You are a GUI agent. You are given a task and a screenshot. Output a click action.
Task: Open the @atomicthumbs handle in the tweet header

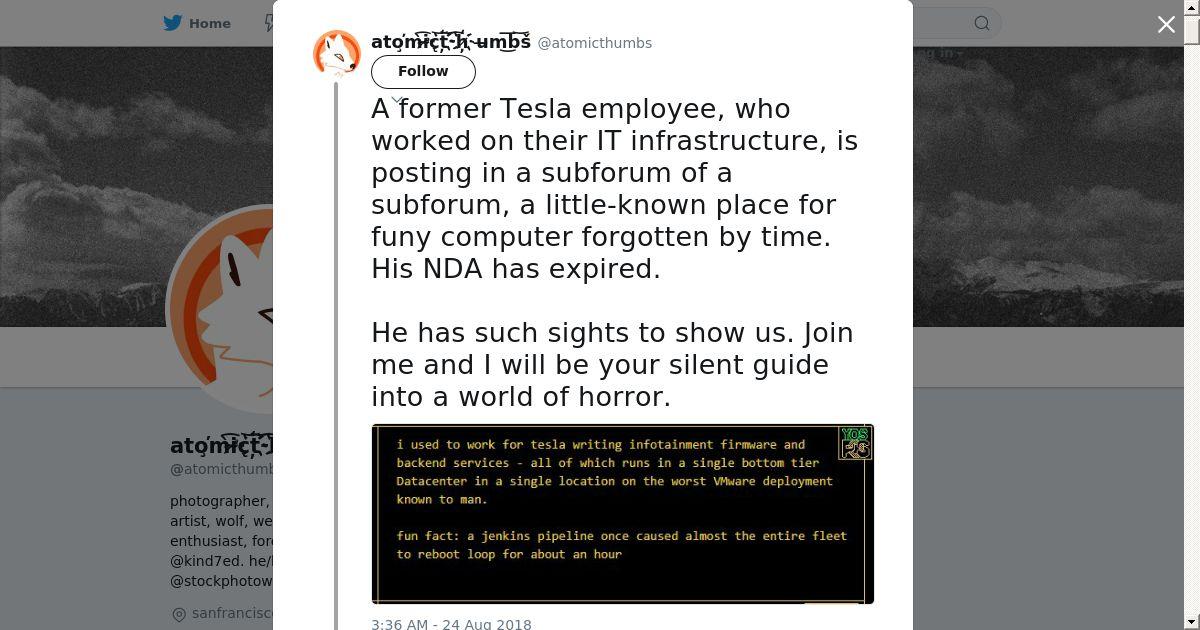[x=595, y=43]
